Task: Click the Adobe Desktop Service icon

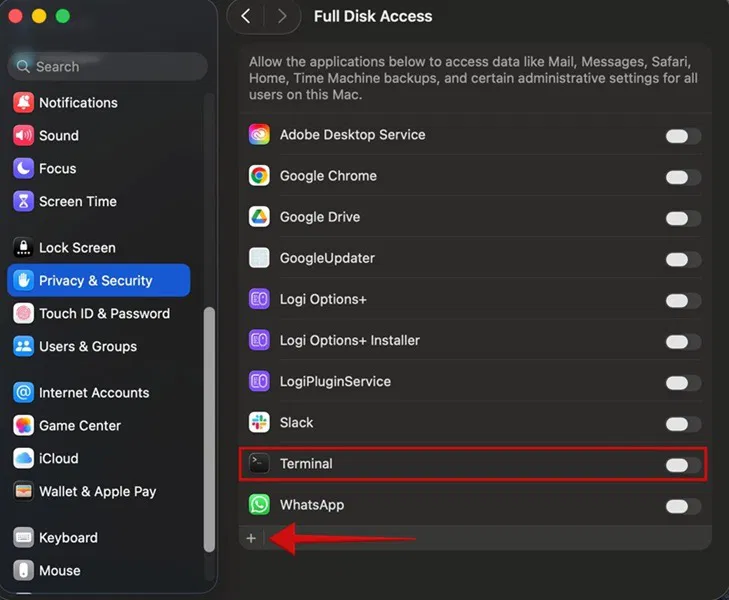Action: (259, 135)
